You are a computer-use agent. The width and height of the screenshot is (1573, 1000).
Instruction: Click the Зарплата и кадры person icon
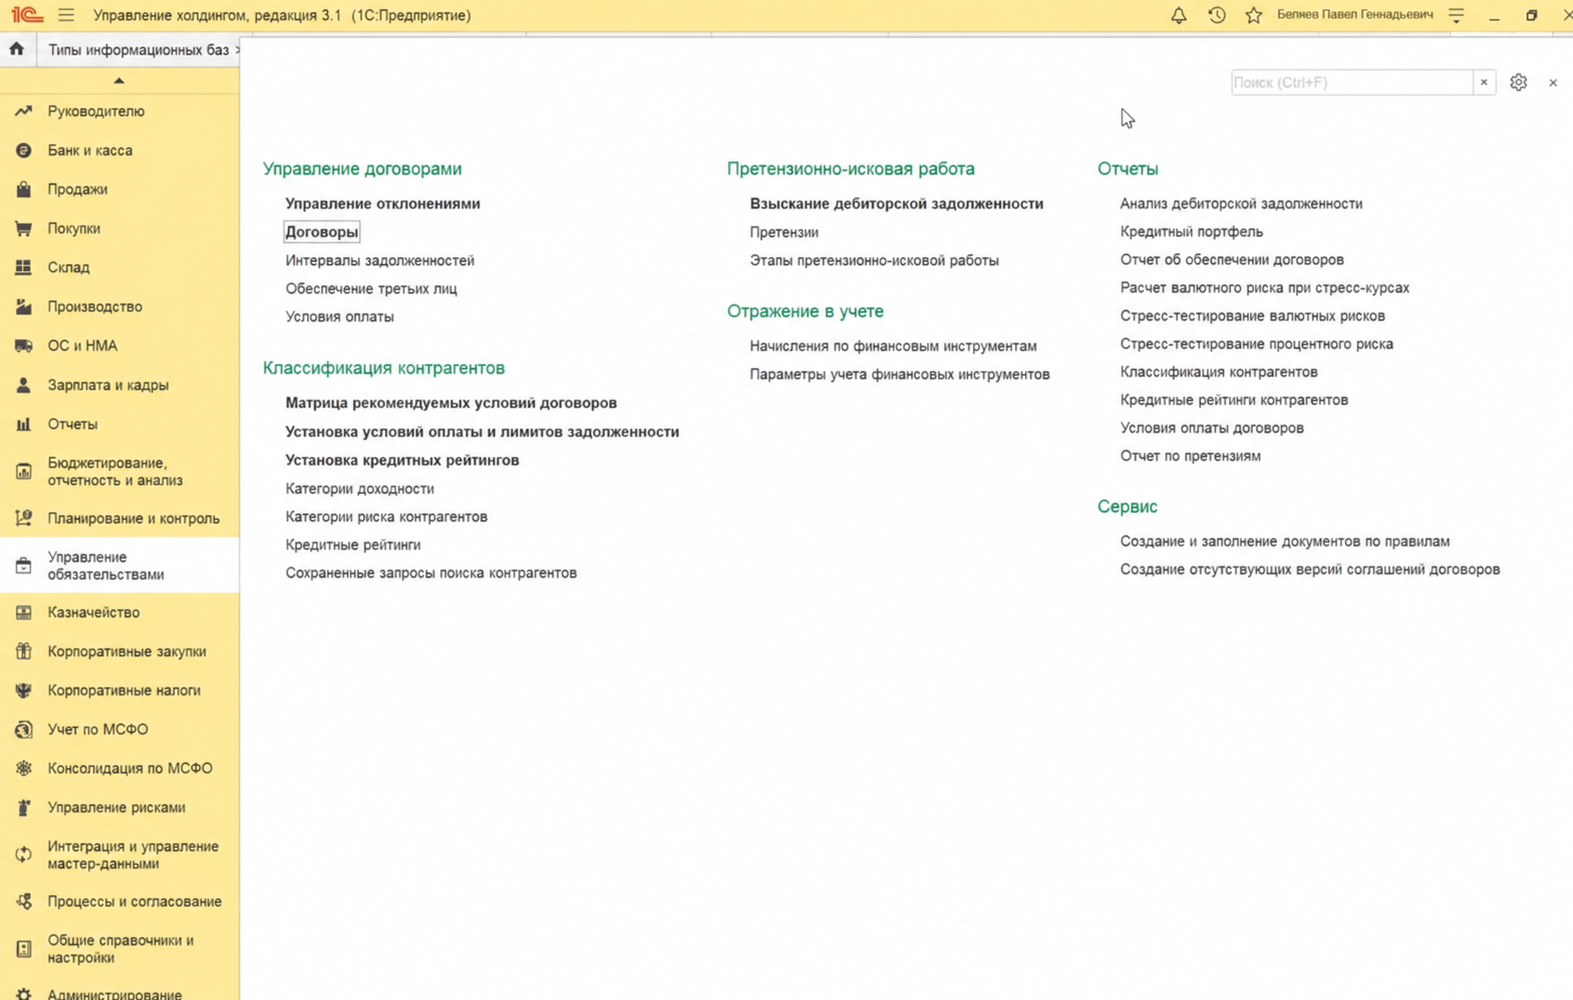23,385
